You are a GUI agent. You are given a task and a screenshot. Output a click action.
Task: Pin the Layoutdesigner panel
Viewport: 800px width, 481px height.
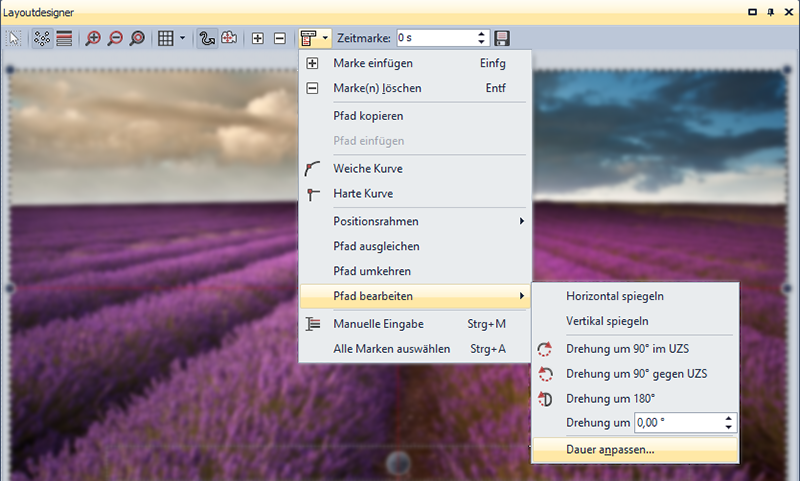pyautogui.click(x=770, y=12)
